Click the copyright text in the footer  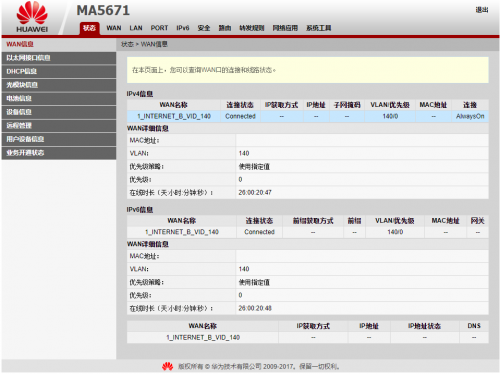click(259, 367)
